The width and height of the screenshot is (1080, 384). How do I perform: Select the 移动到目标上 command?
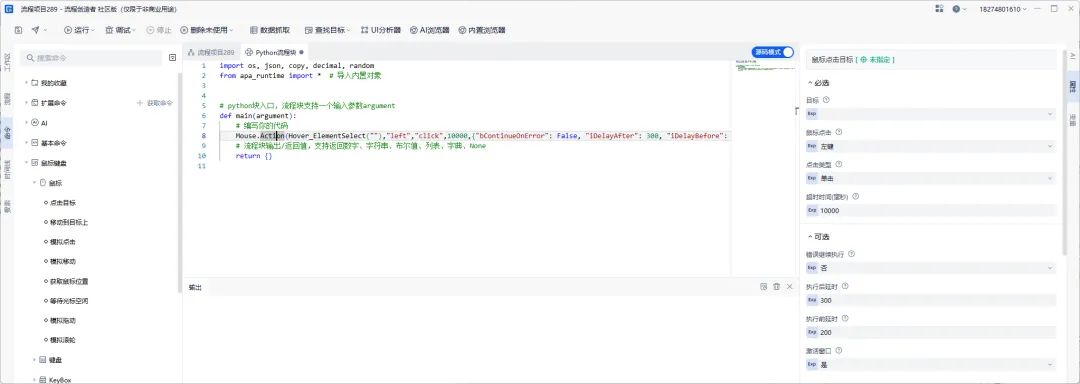point(68,222)
